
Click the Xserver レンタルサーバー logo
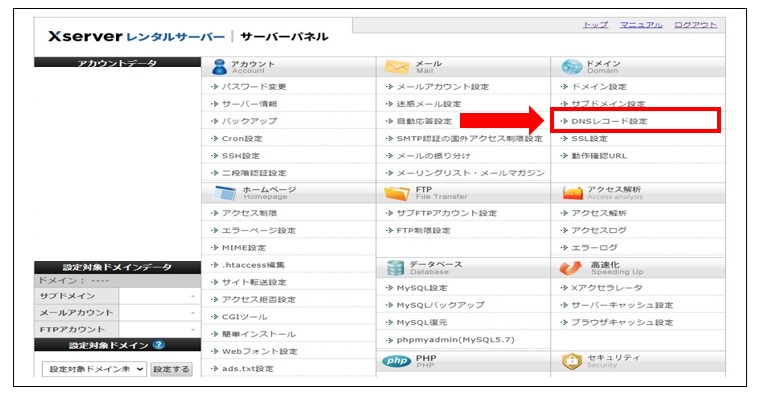pyautogui.click(x=136, y=36)
